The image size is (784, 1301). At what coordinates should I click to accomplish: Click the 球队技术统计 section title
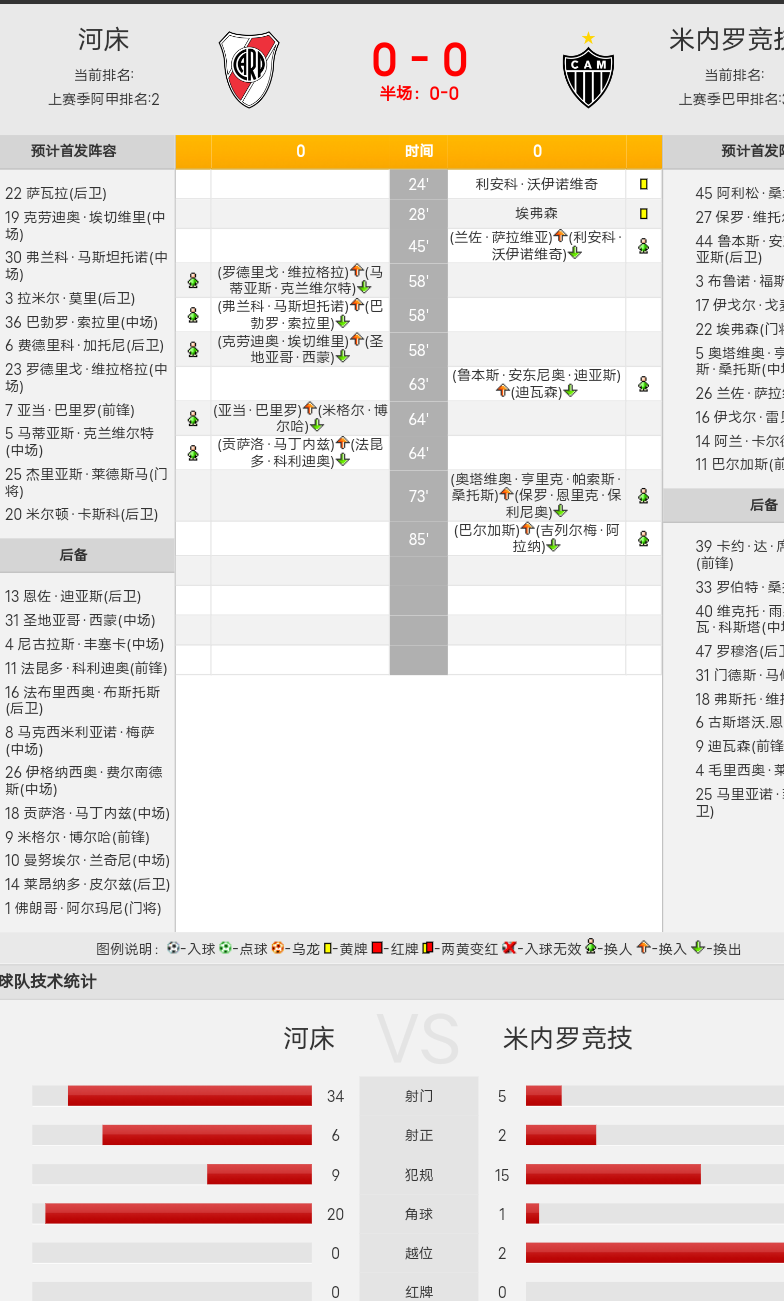click(48, 982)
